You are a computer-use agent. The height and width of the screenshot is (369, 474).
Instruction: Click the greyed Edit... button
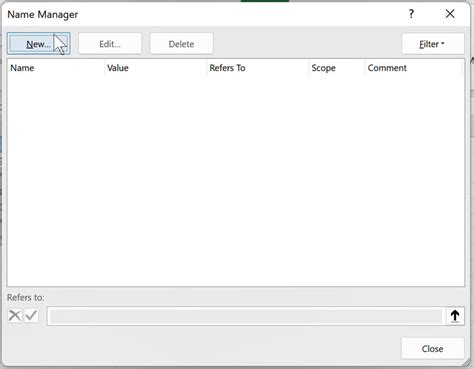[110, 44]
